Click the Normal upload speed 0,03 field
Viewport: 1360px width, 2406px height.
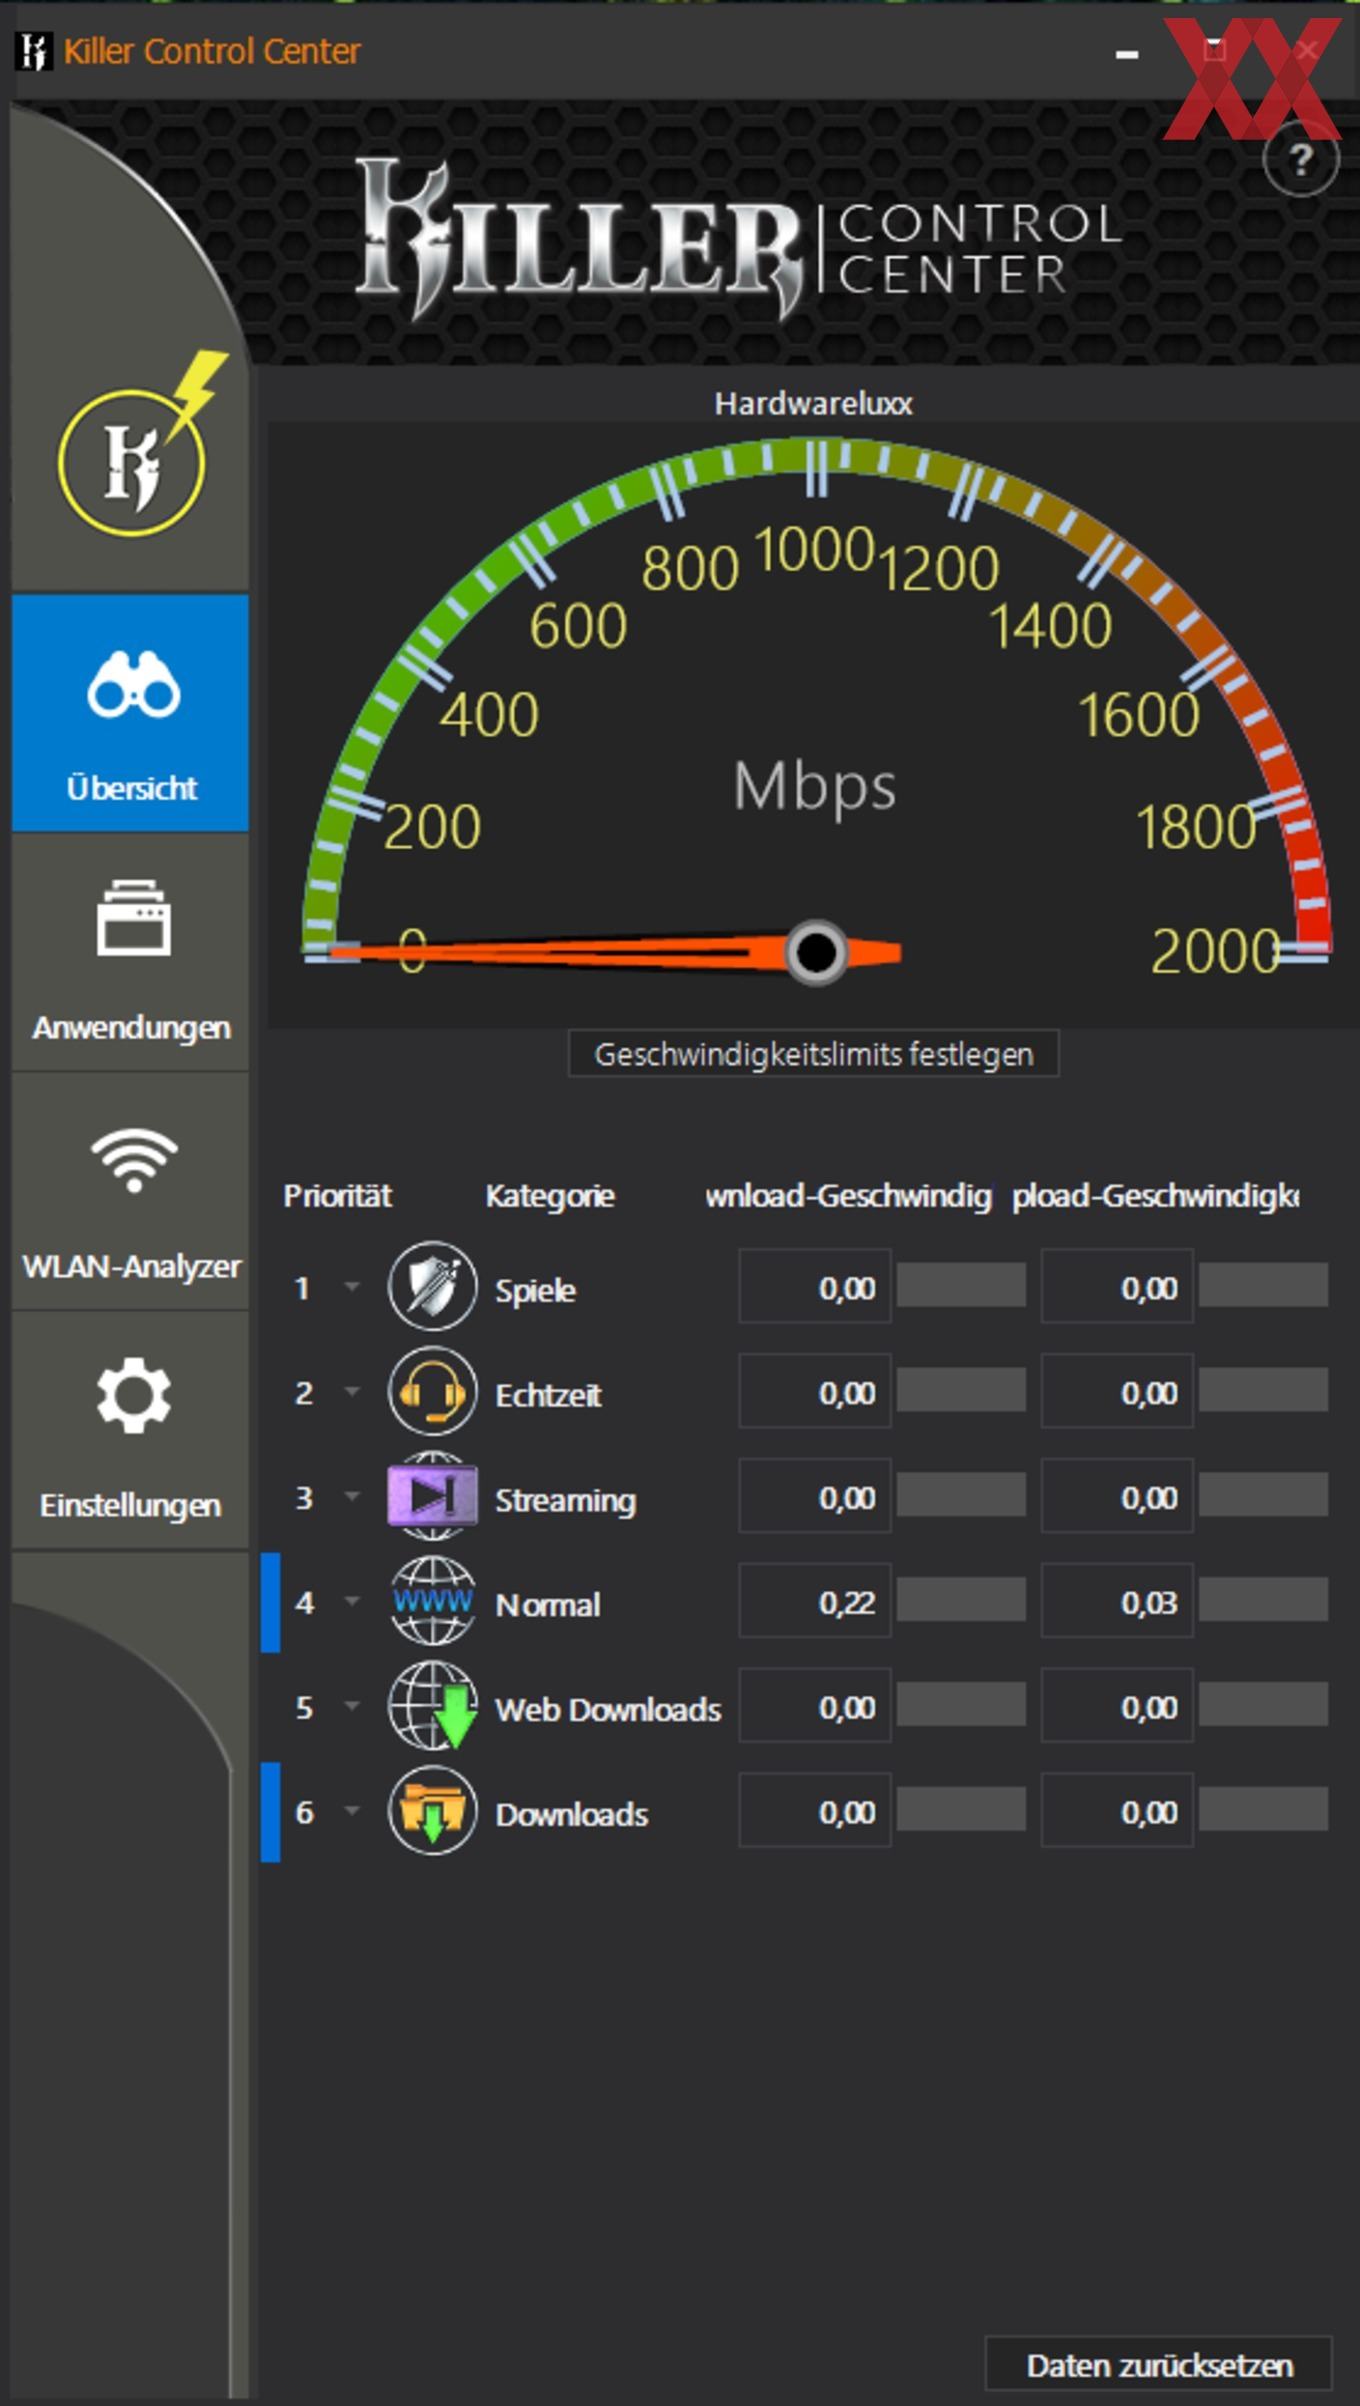1117,1601
